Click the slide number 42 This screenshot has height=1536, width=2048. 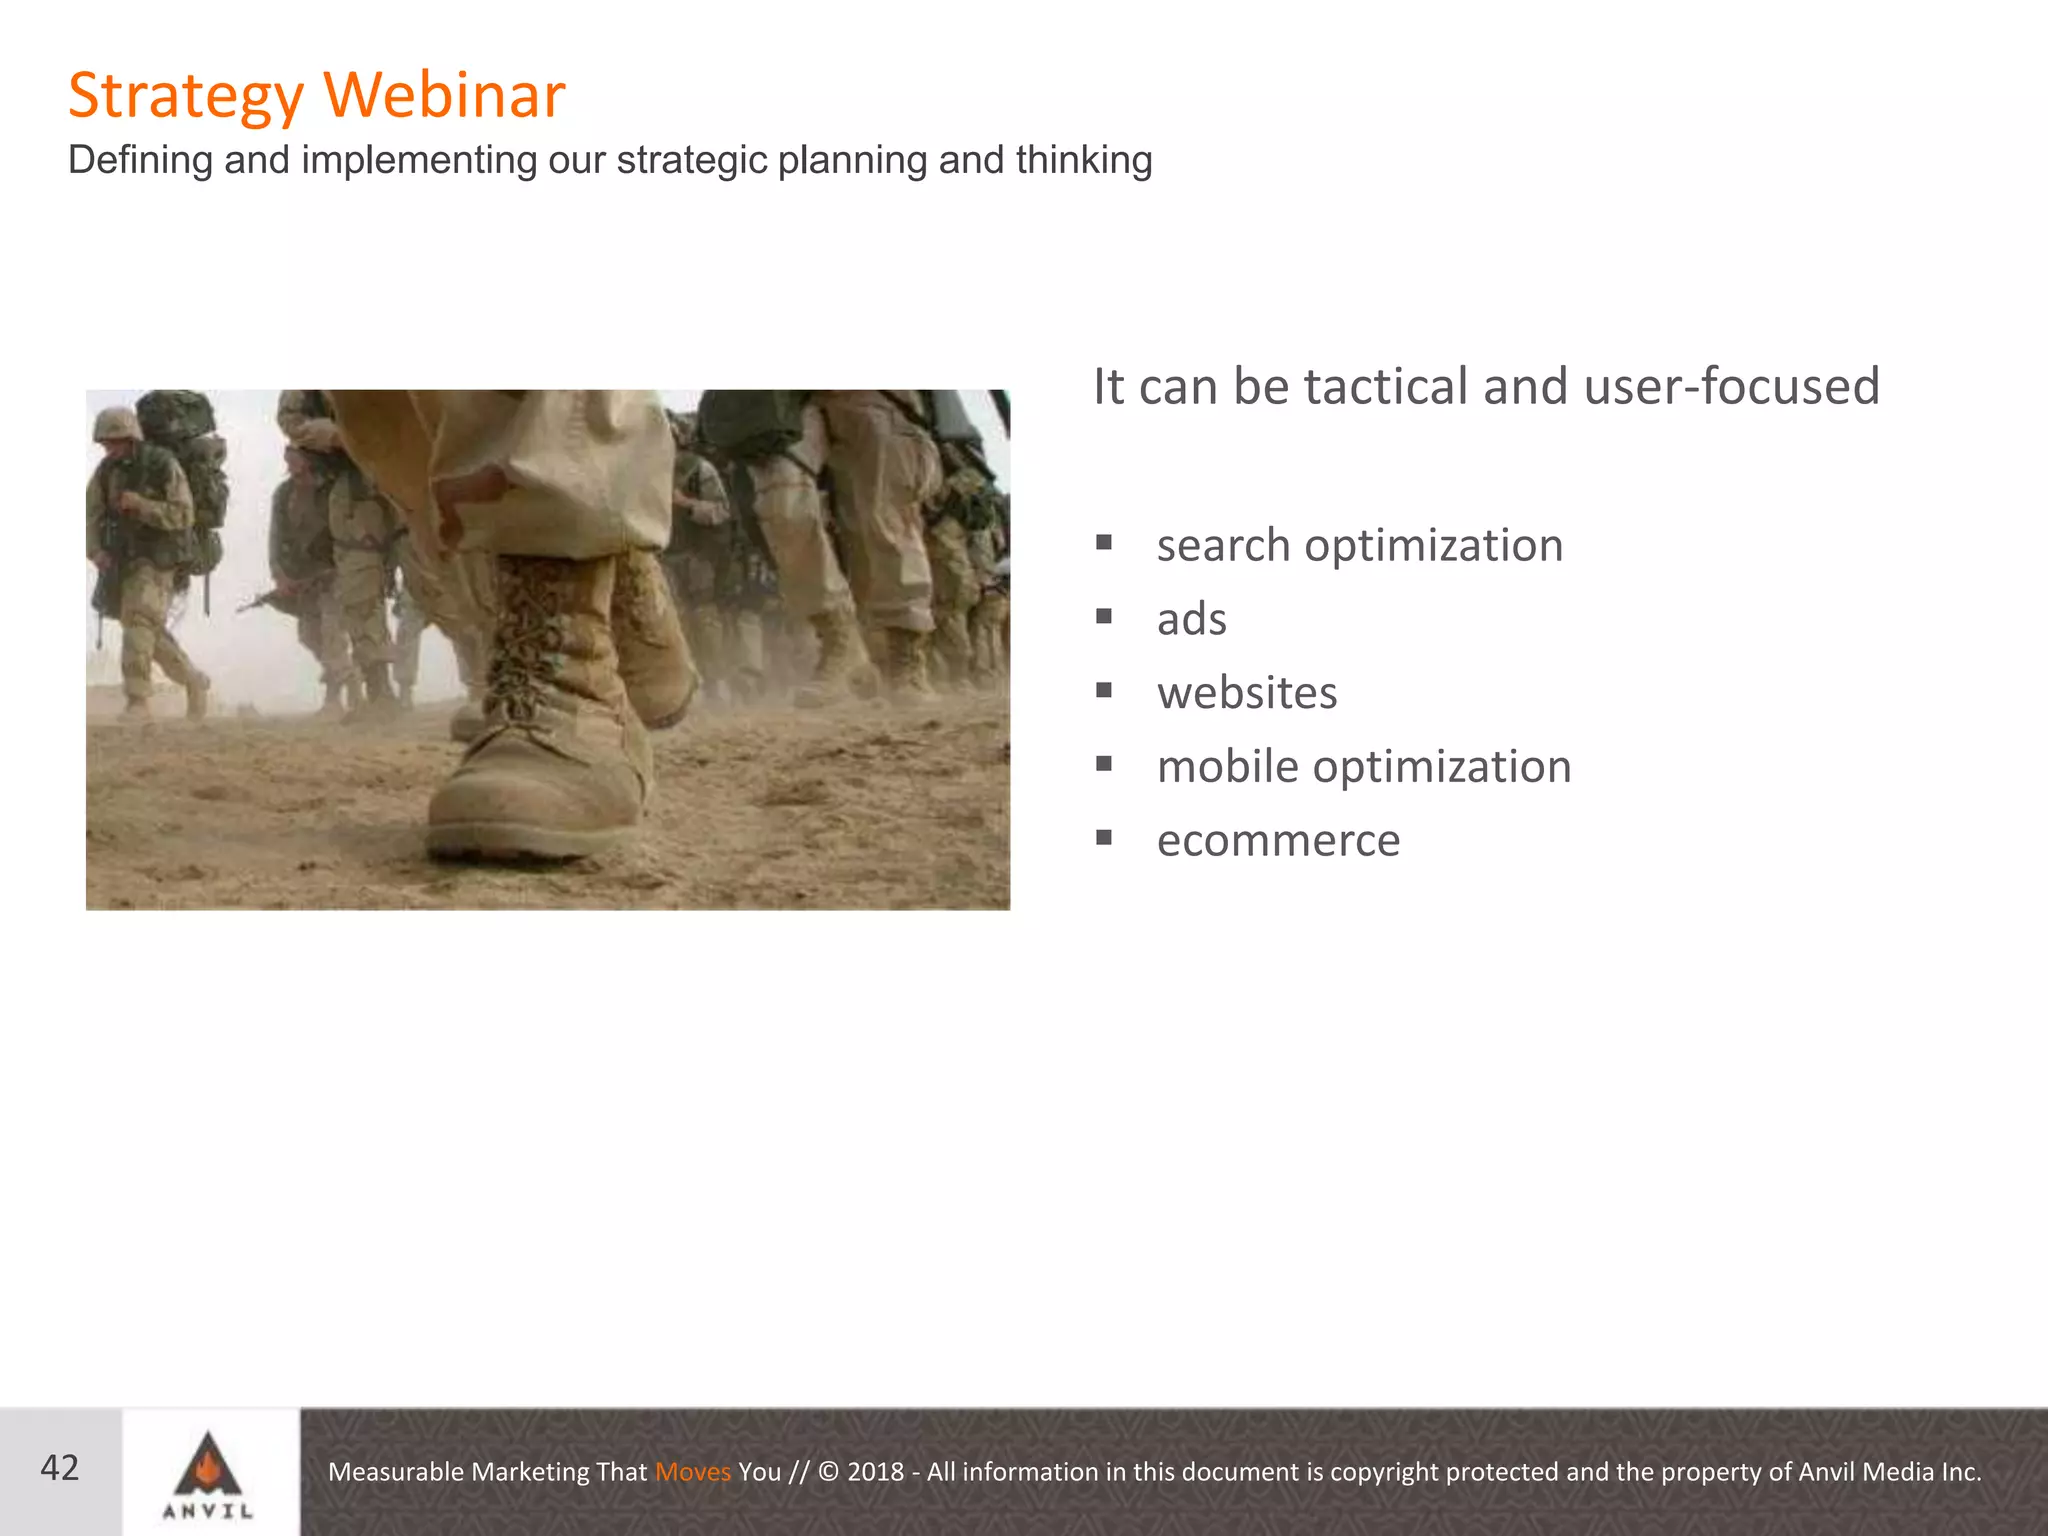pos(60,1468)
